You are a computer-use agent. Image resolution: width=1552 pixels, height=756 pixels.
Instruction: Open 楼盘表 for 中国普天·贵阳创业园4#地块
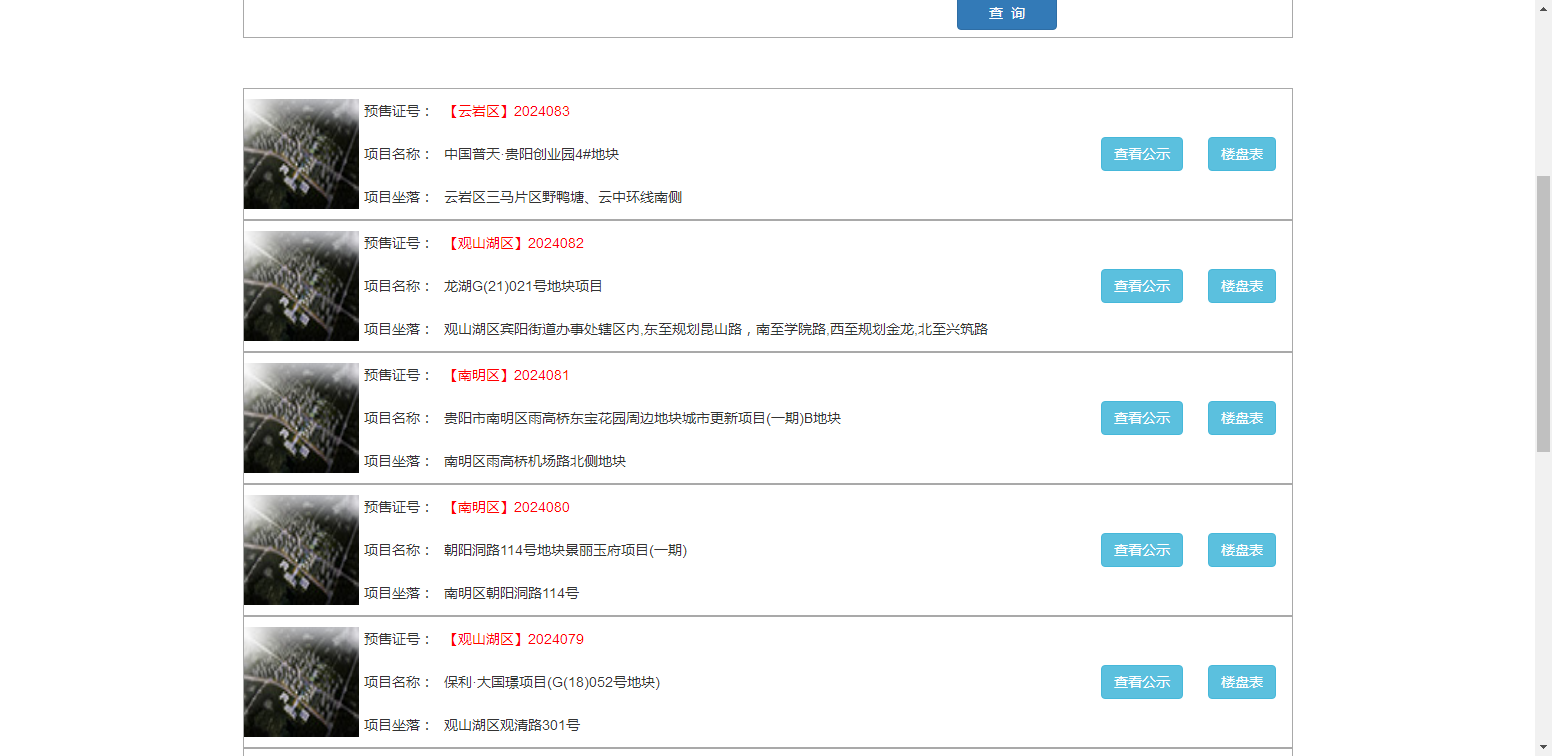[1241, 154]
